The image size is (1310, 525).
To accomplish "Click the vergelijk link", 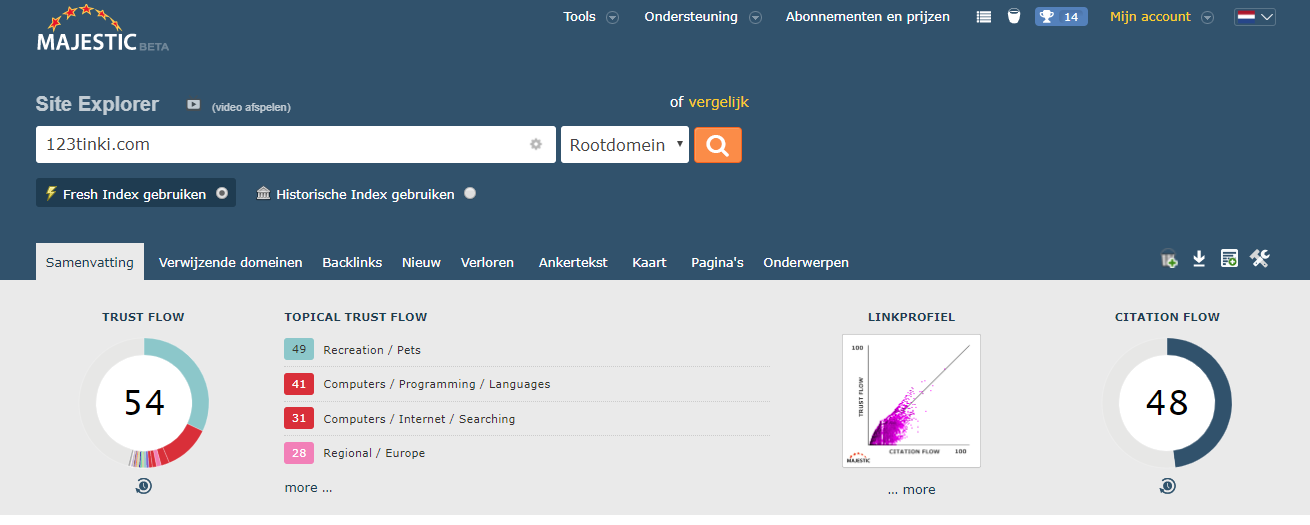I will [718, 102].
